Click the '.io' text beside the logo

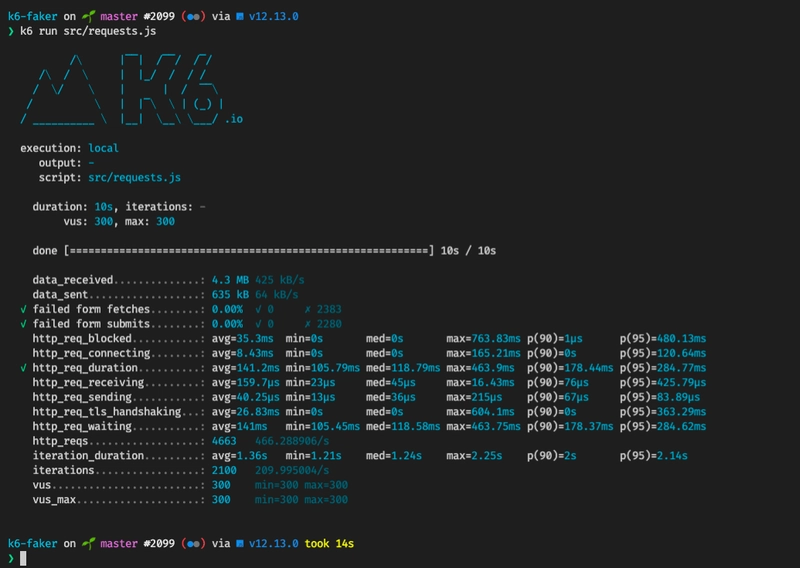(234, 119)
